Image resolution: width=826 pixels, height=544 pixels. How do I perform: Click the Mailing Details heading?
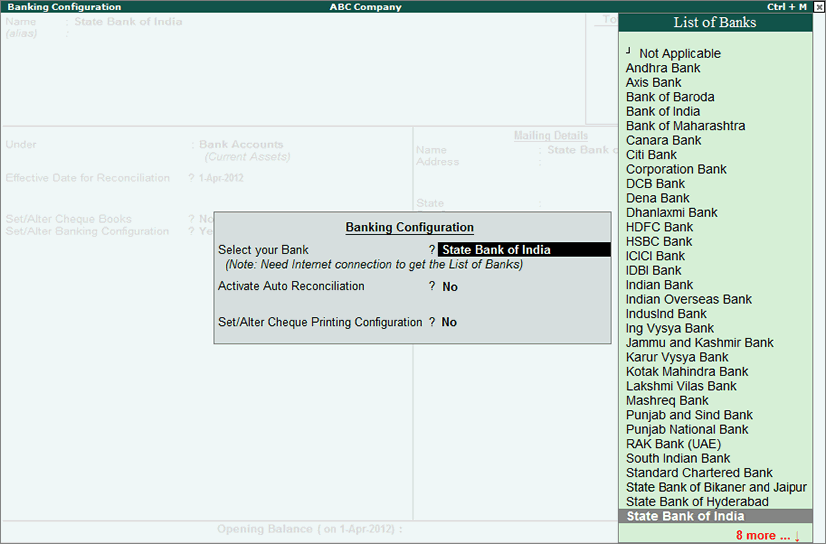tap(550, 135)
